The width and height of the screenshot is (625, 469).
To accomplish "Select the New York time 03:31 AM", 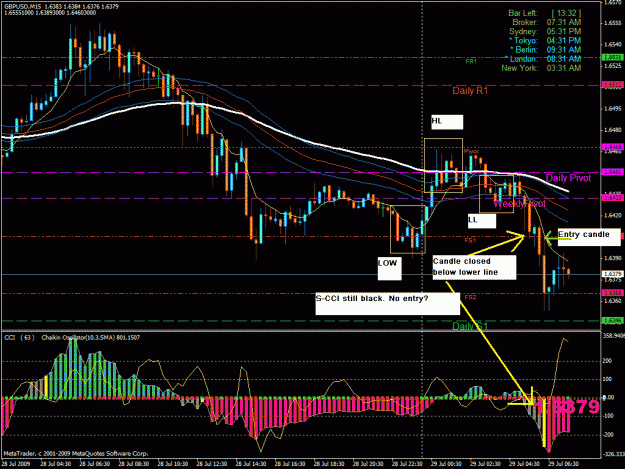I will click(564, 68).
